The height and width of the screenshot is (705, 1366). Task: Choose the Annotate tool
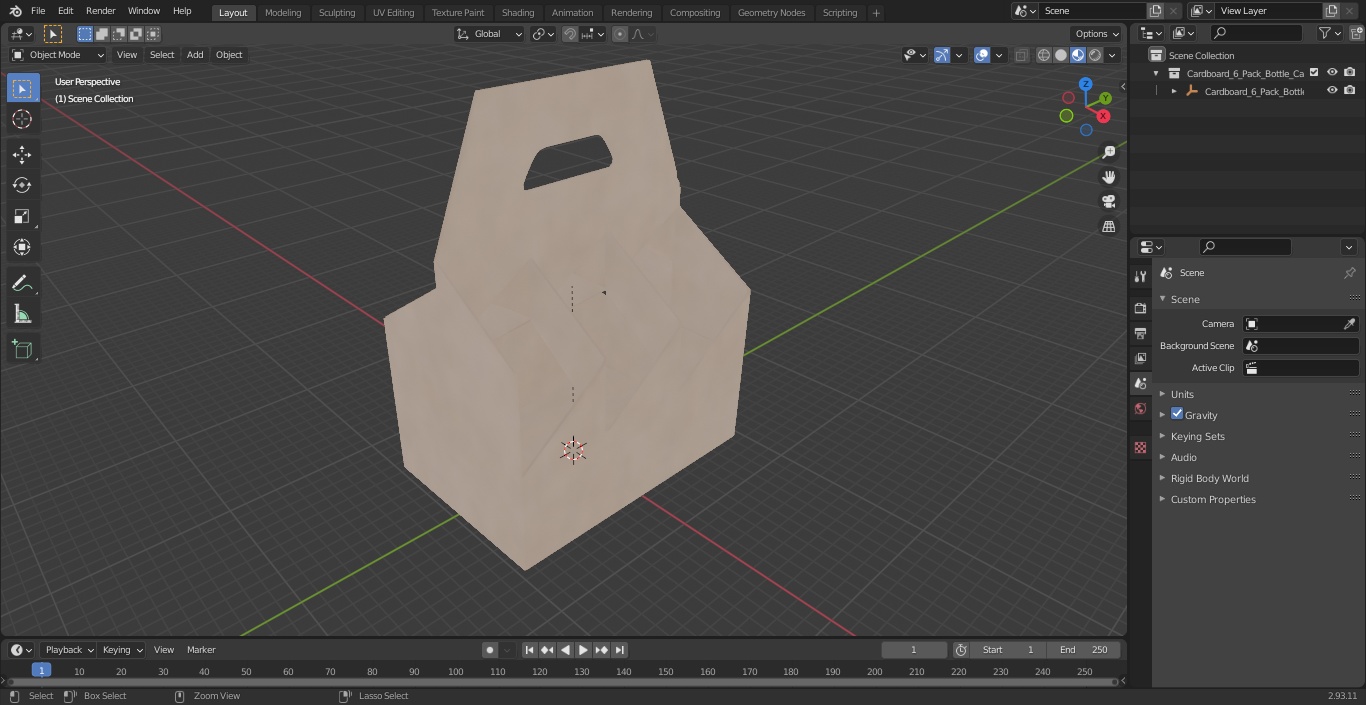click(x=22, y=284)
